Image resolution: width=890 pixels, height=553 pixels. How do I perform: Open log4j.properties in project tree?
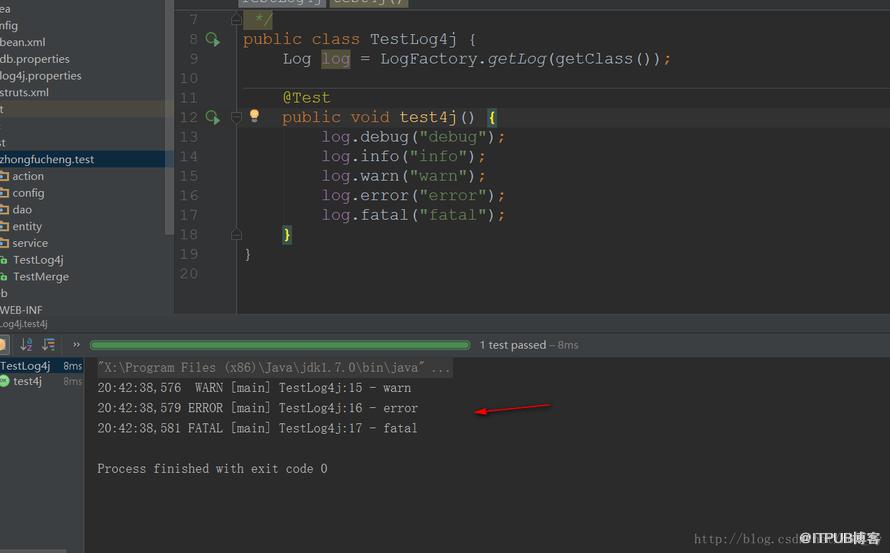tap(40, 76)
